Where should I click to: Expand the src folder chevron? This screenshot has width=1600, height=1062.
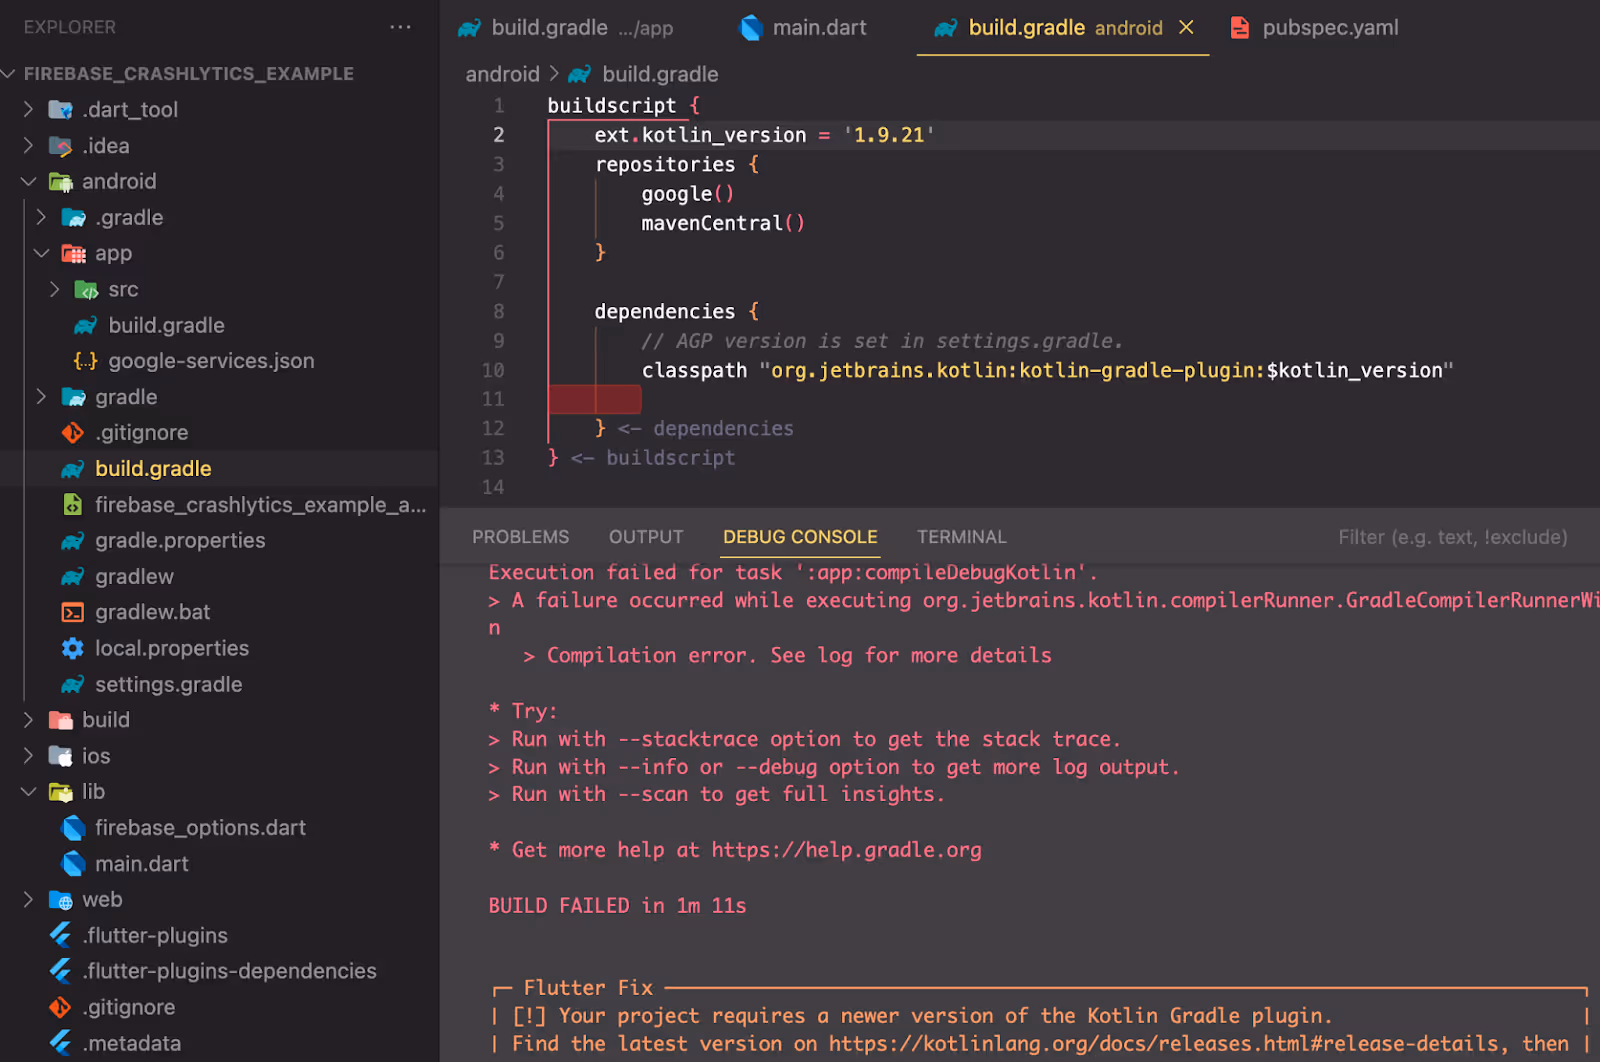click(x=55, y=289)
